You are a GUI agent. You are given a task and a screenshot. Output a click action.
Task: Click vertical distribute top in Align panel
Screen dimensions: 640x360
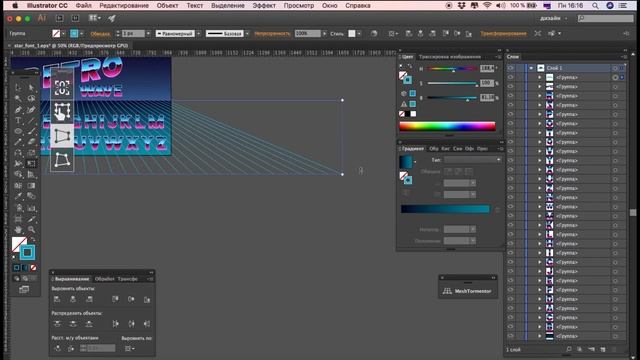pos(57,324)
